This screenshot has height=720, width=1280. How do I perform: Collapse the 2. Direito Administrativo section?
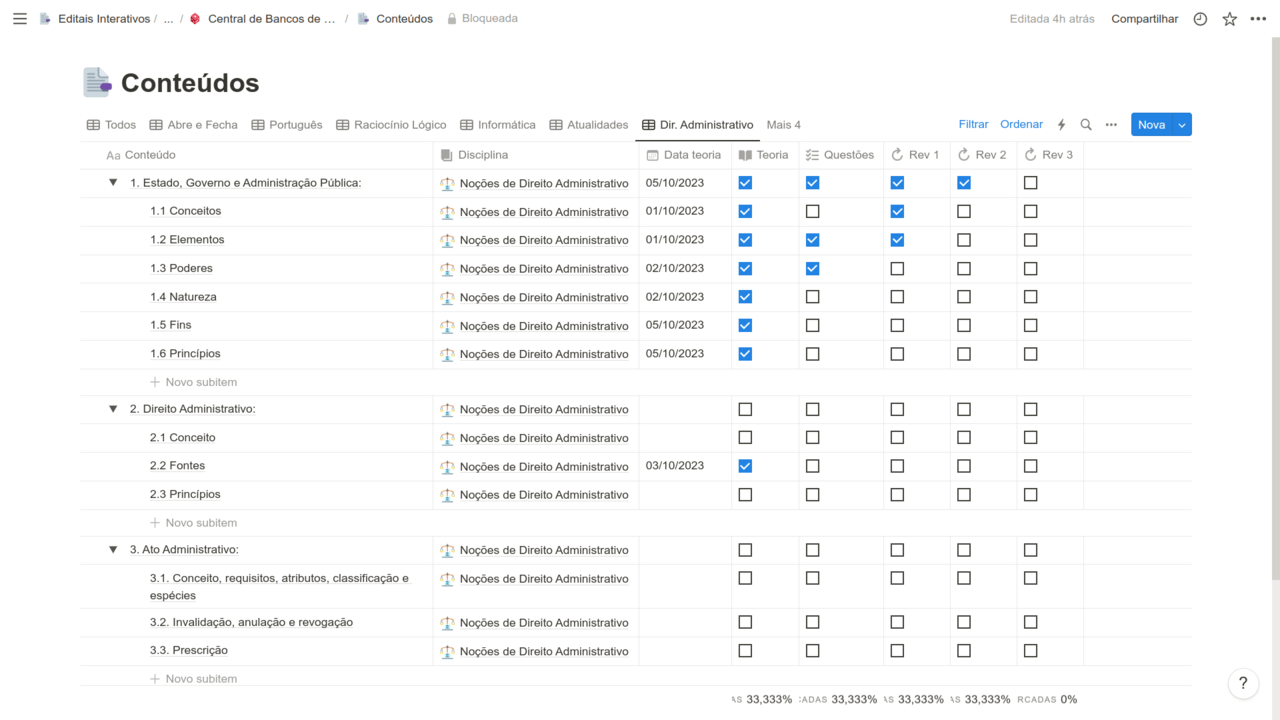[x=113, y=409]
